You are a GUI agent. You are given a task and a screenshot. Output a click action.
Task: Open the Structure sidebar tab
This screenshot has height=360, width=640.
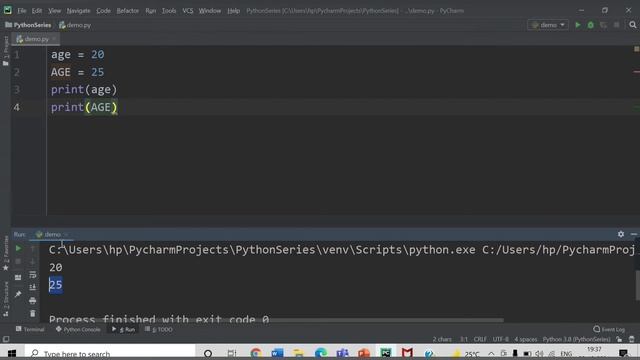(x=6, y=299)
